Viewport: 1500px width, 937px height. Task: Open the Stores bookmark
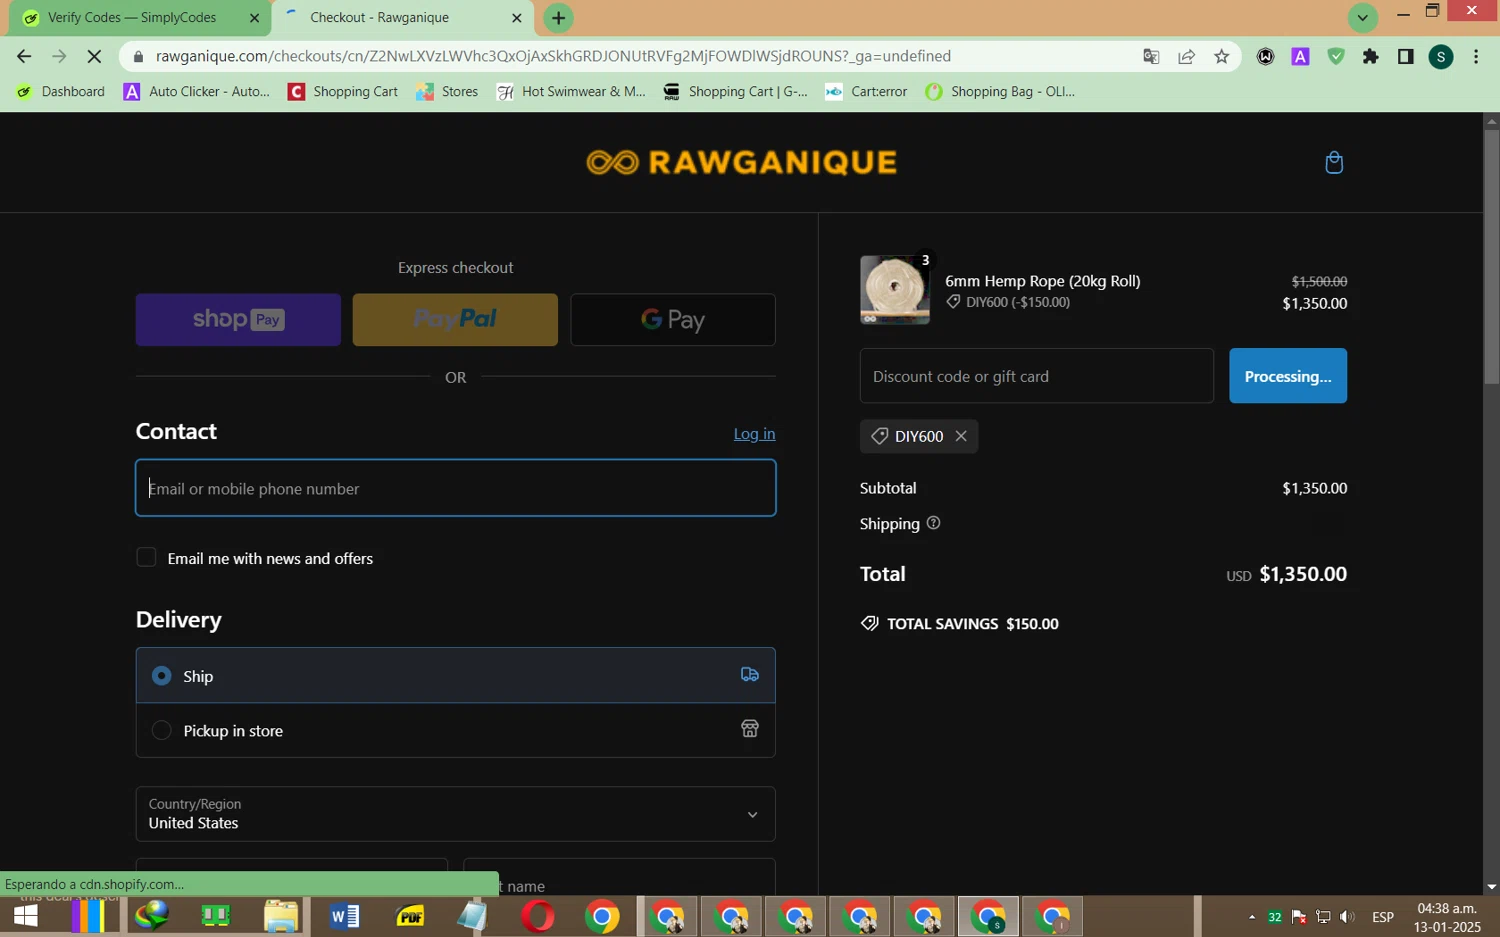(x=447, y=91)
